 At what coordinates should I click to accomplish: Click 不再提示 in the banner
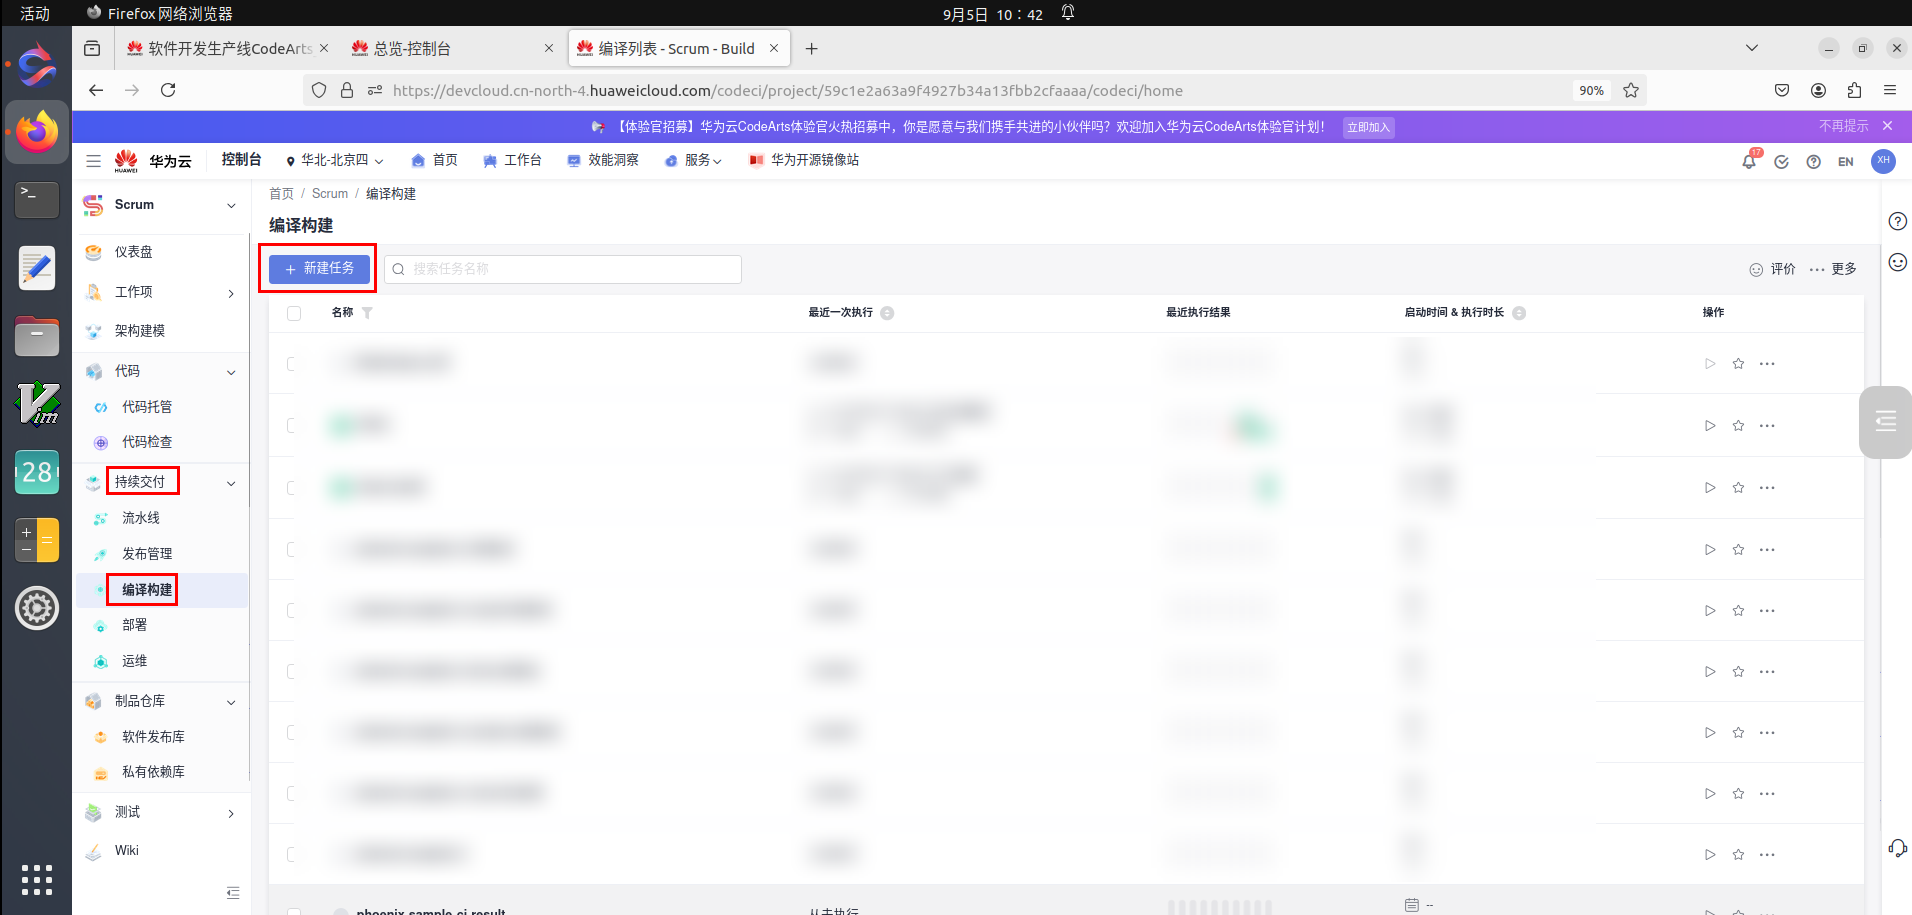click(x=1844, y=126)
